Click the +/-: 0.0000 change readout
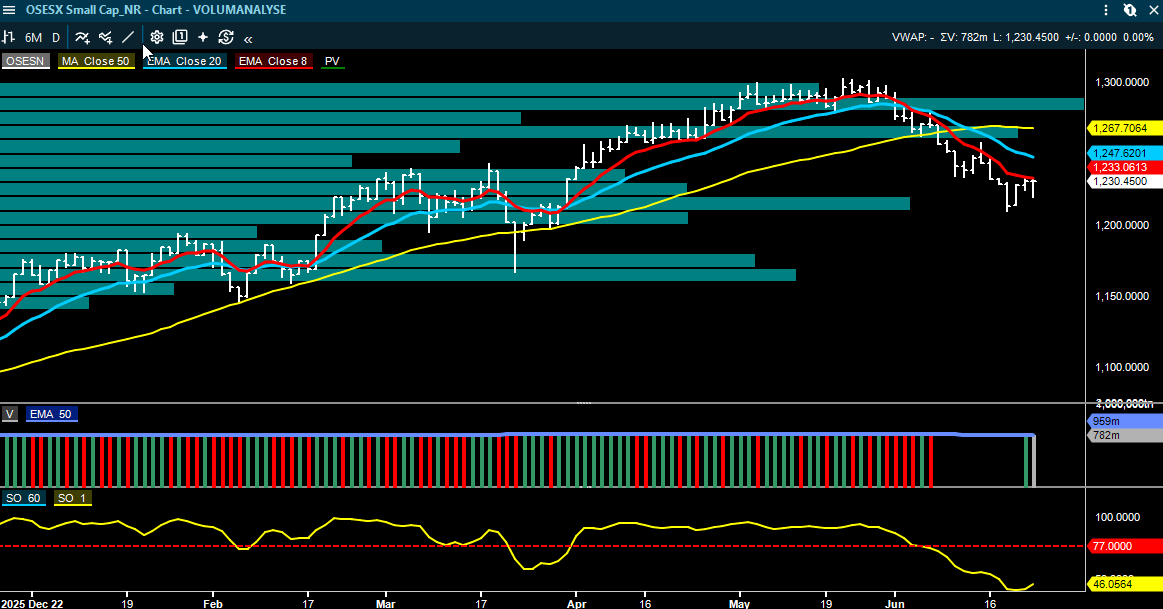The width and height of the screenshot is (1163, 609). click(1090, 37)
